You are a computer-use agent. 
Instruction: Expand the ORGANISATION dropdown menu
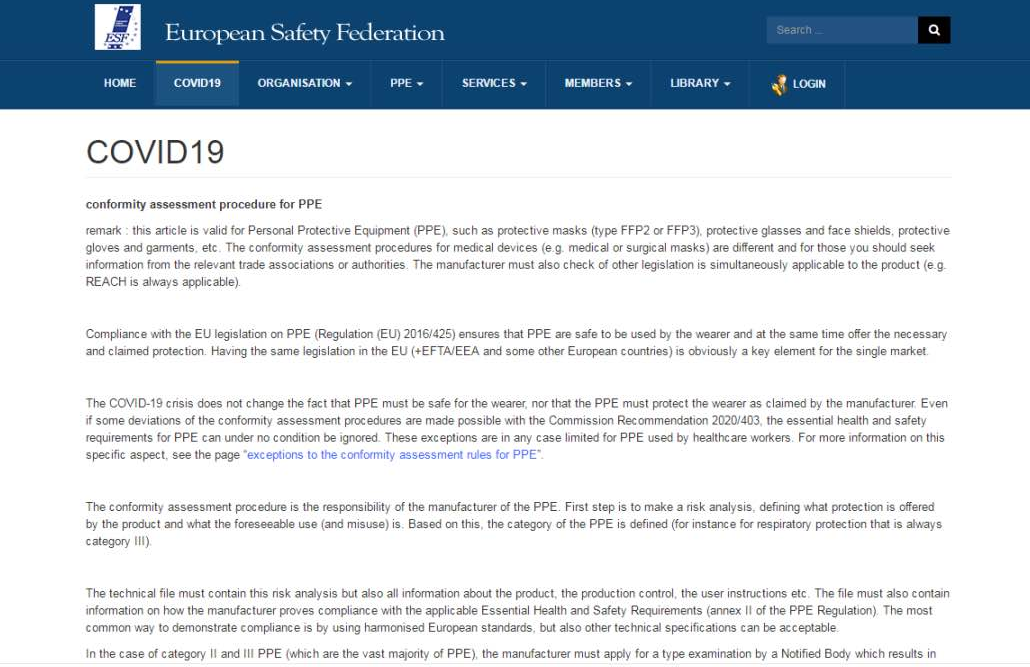tap(304, 84)
